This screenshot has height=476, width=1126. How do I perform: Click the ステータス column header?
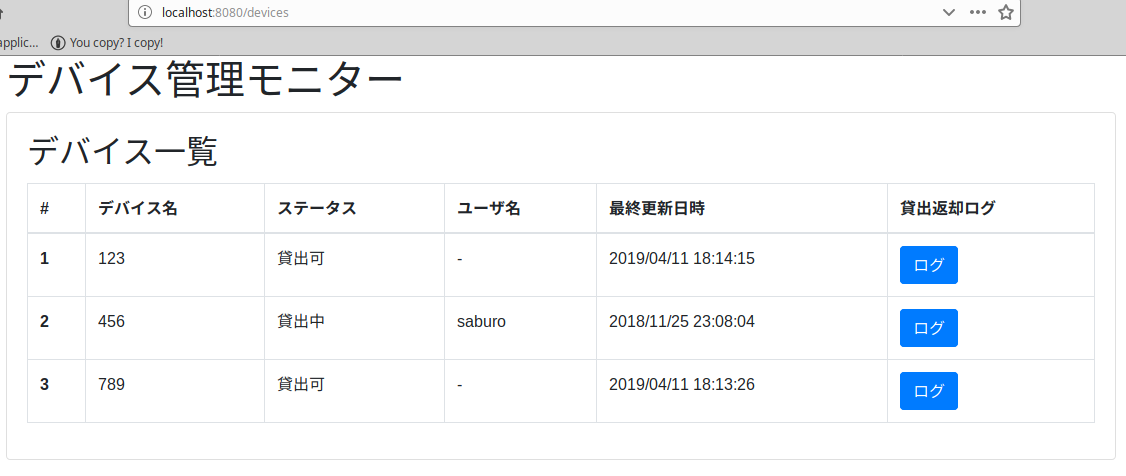[317, 209]
